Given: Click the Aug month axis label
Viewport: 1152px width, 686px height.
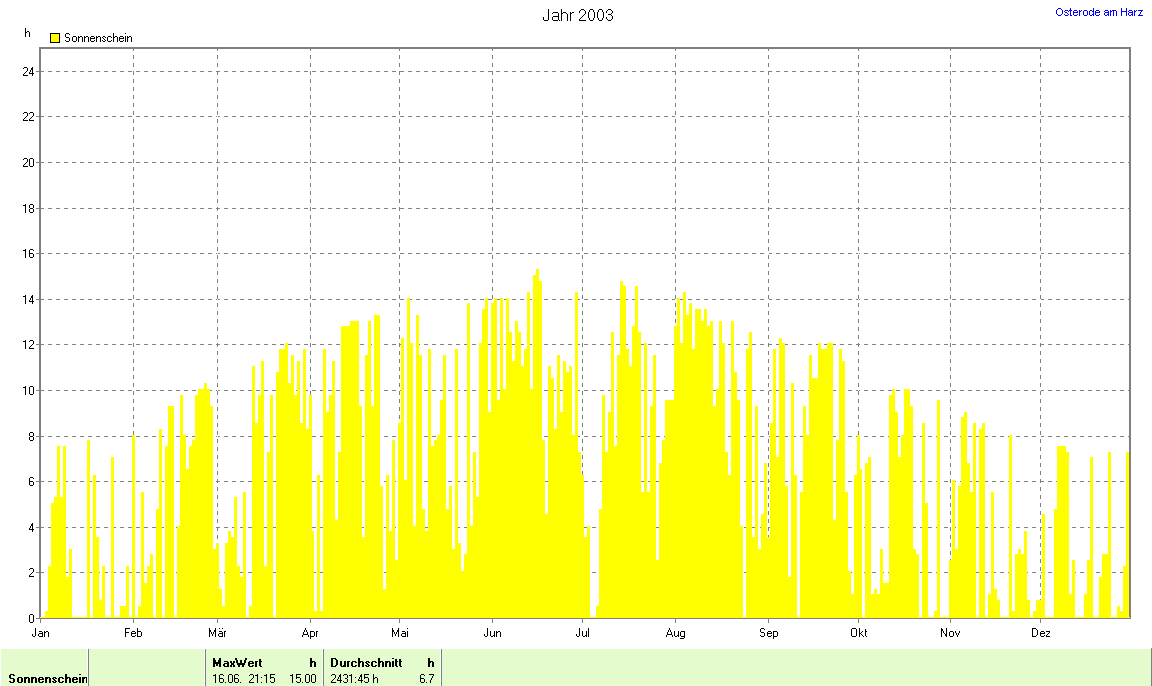Looking at the screenshot, I should pos(675,633).
